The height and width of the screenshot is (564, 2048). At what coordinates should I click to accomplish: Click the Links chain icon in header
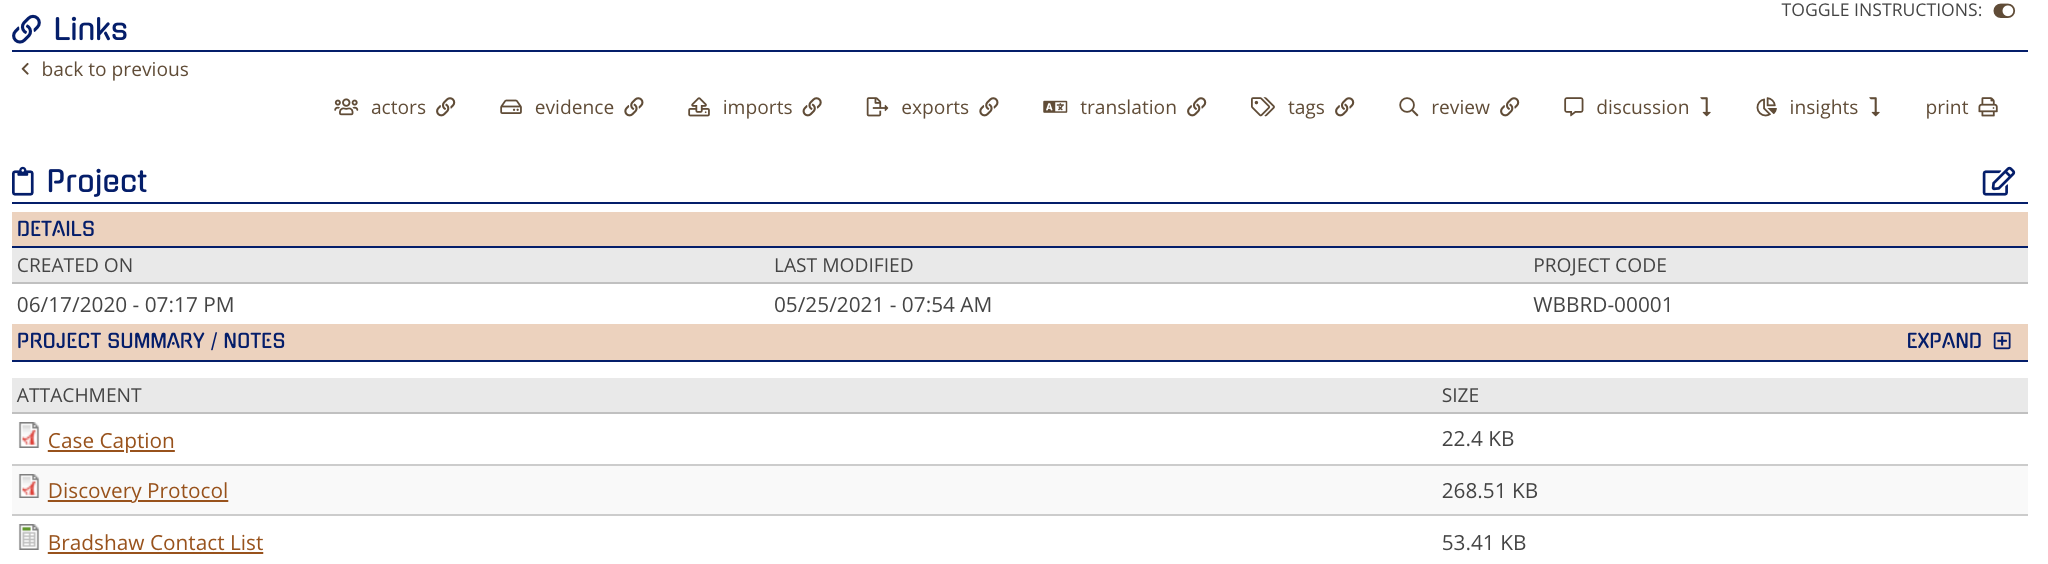[x=27, y=30]
